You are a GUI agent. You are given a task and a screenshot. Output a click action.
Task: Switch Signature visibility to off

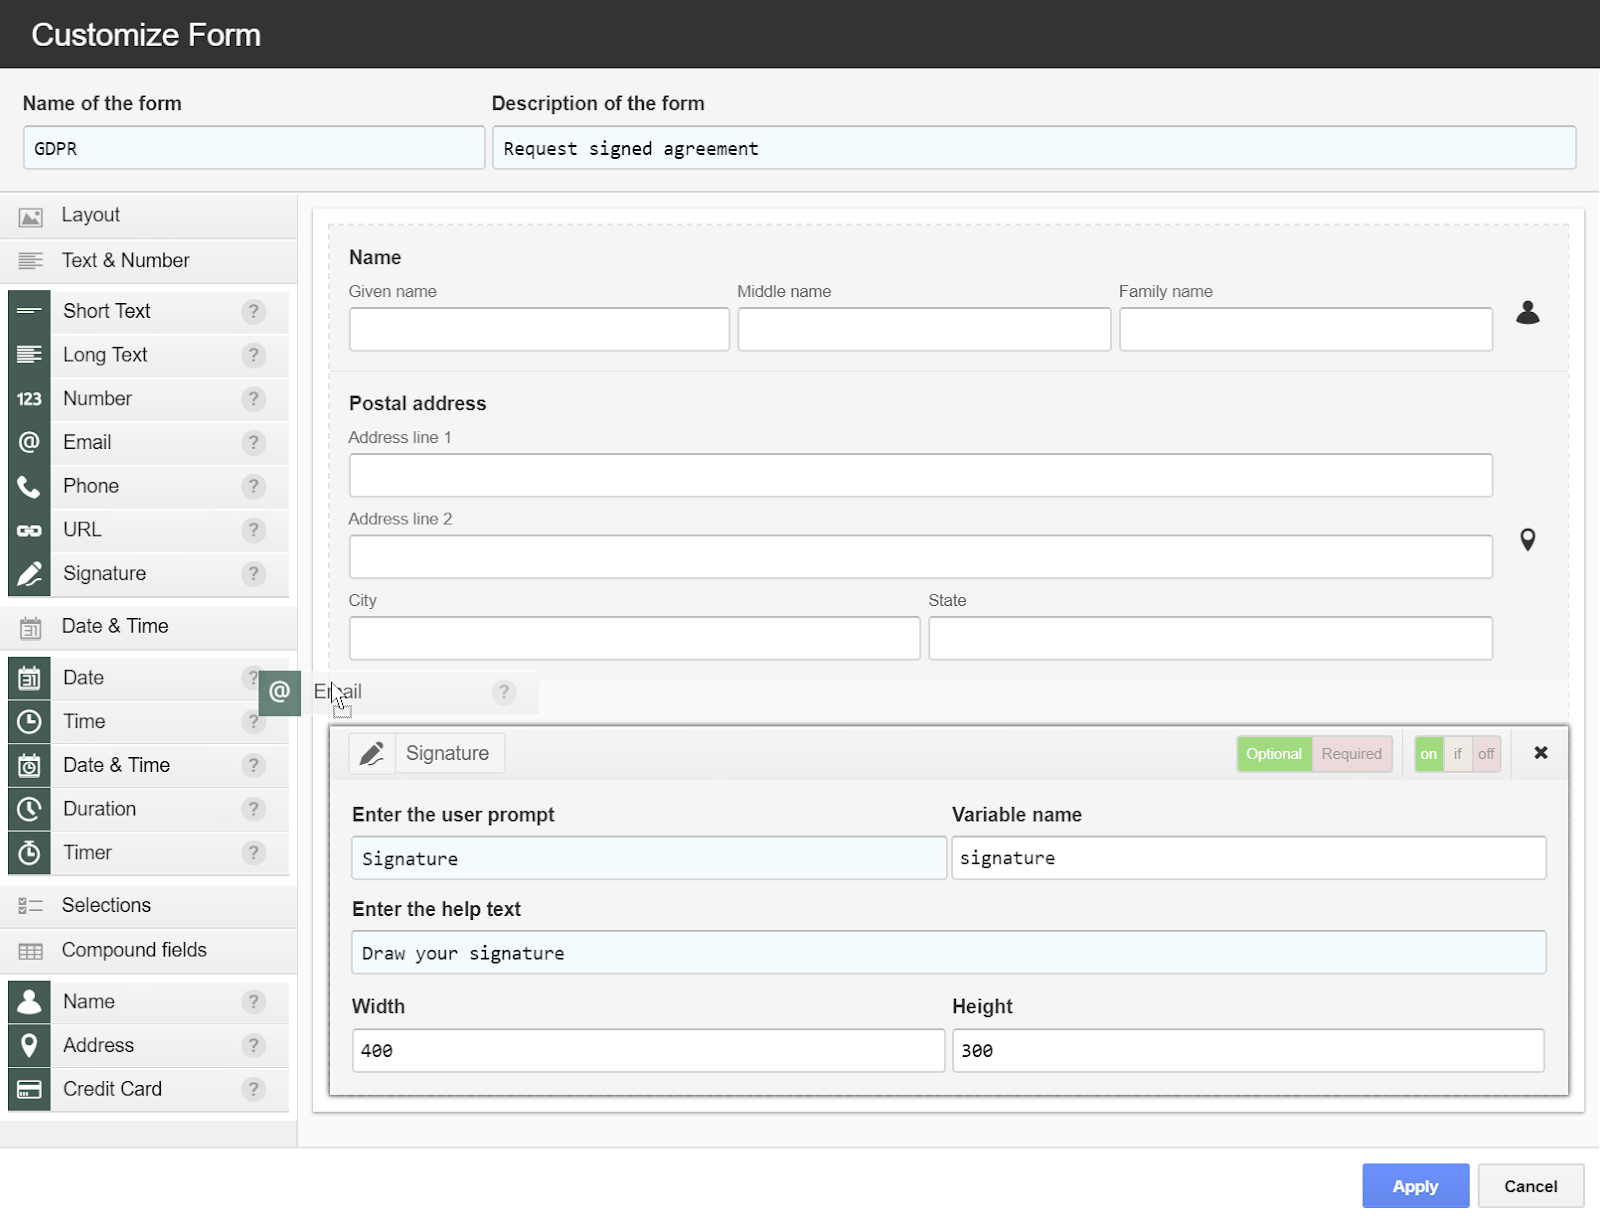[x=1486, y=754]
